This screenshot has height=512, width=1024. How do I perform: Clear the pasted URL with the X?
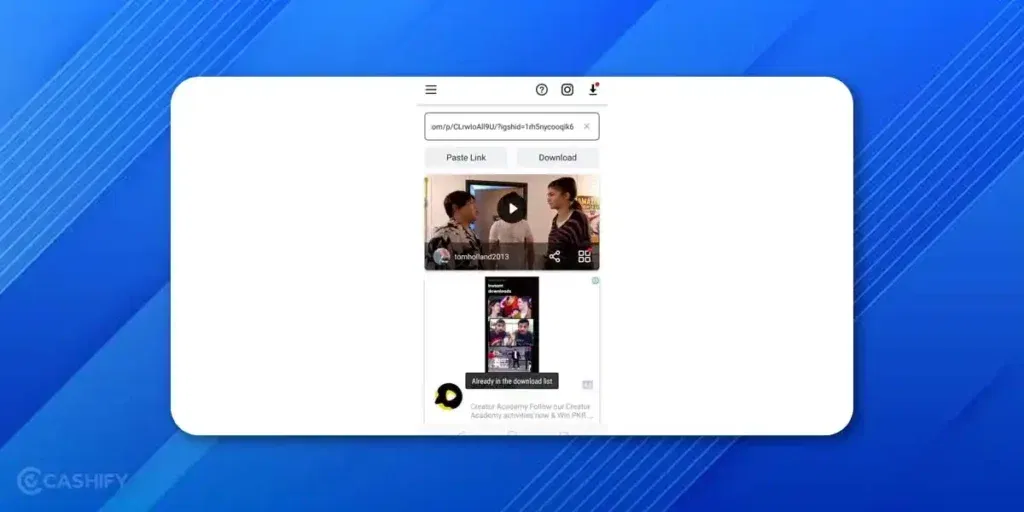586,127
